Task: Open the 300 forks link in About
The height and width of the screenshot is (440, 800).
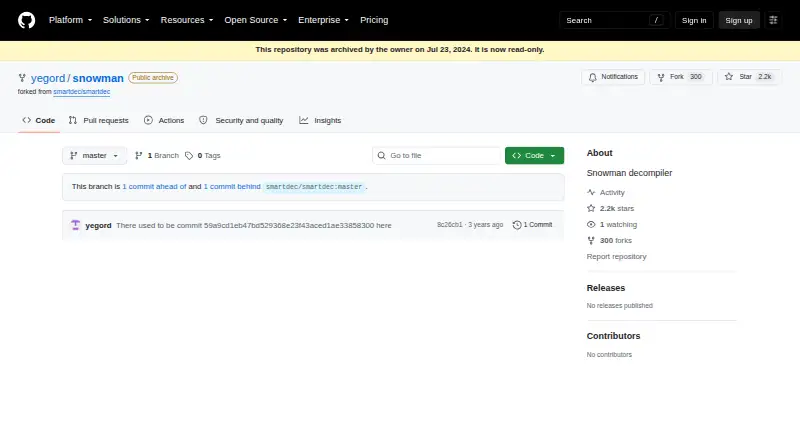Action: click(x=609, y=240)
